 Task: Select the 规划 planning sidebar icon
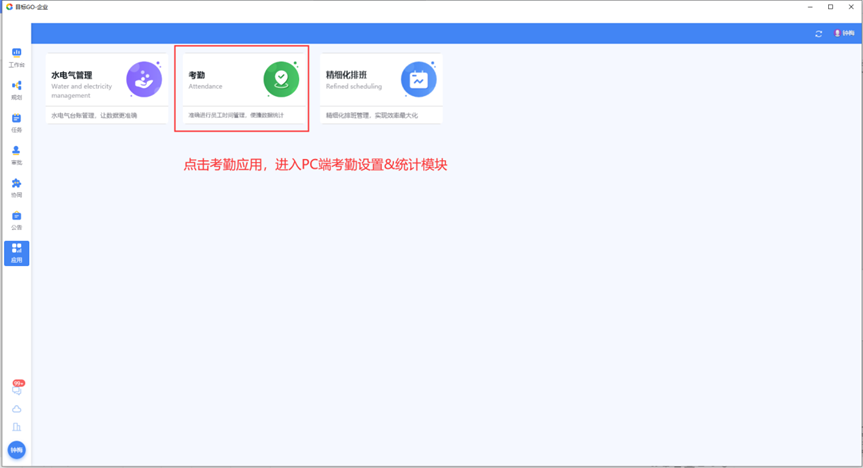16,89
